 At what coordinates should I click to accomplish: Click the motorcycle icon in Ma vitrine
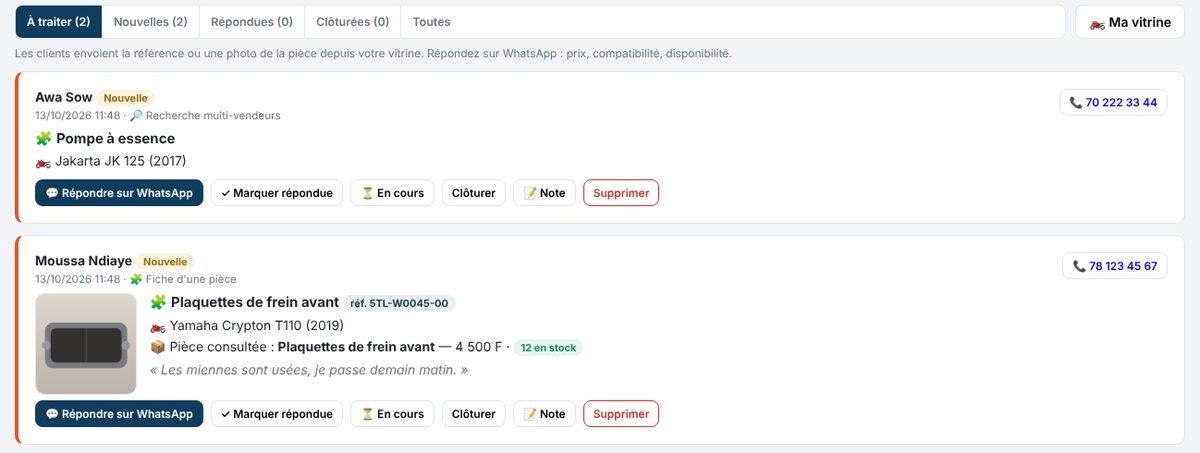coord(1097,22)
